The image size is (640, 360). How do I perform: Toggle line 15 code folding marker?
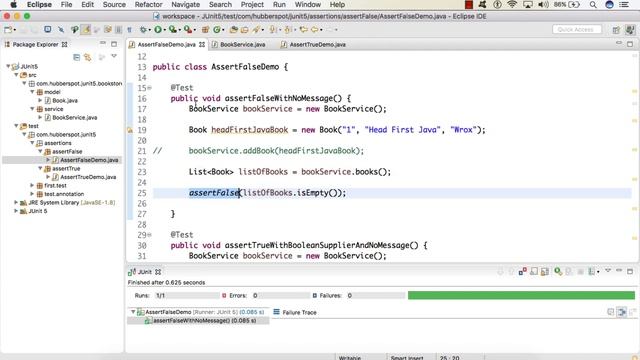click(149, 88)
